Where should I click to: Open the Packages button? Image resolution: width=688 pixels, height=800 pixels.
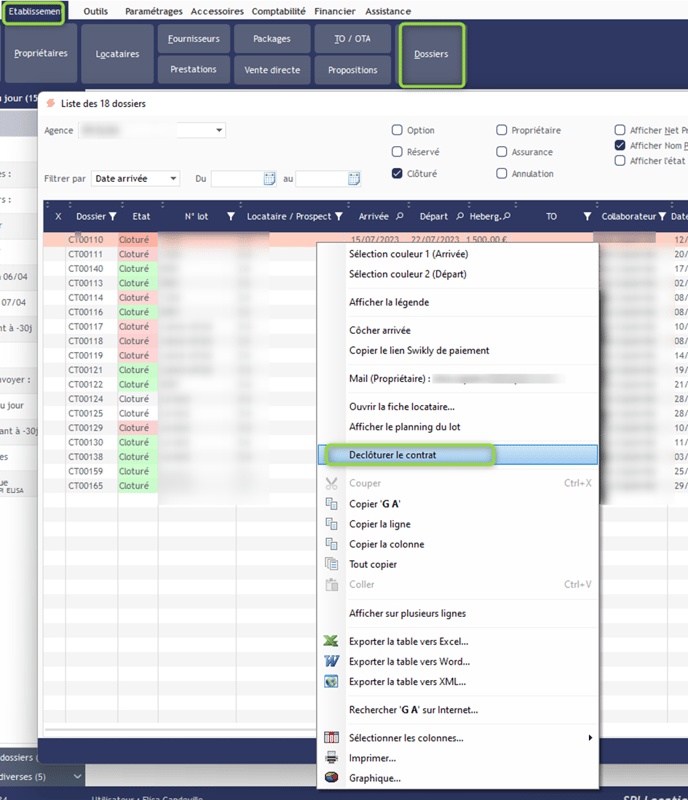pos(272,39)
